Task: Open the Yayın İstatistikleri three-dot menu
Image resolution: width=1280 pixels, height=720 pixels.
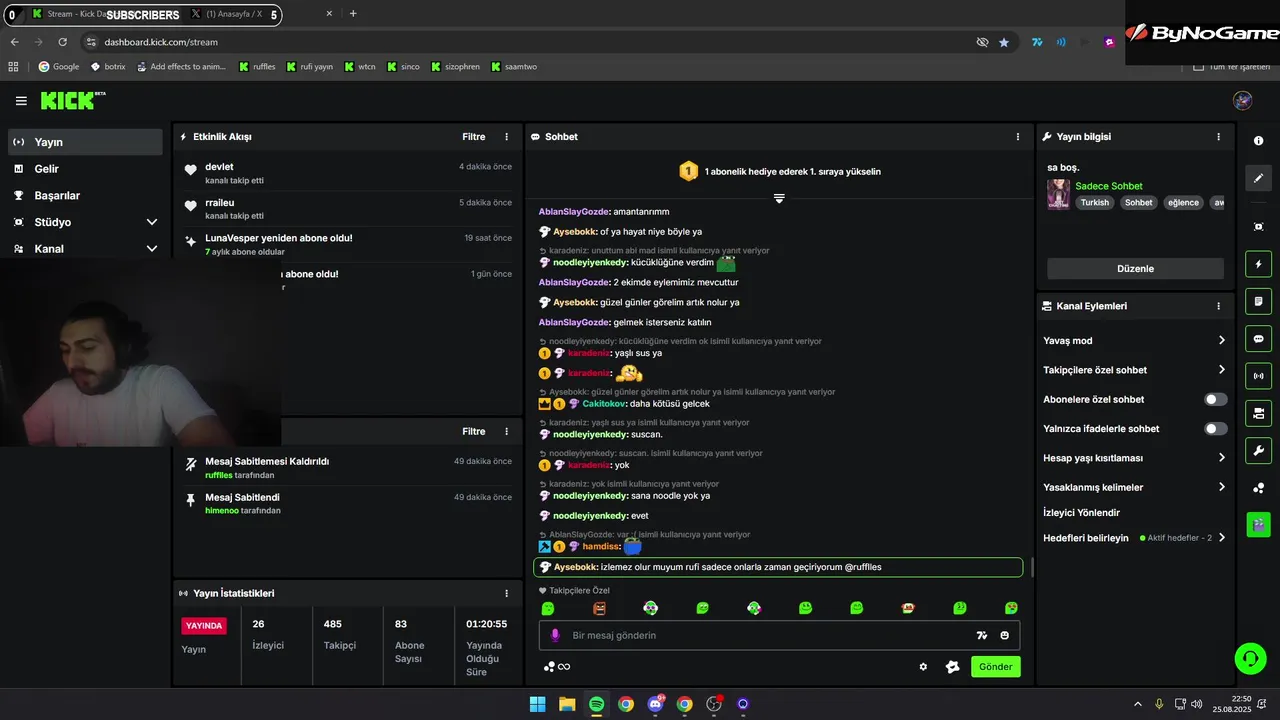Action: pyautogui.click(x=507, y=593)
